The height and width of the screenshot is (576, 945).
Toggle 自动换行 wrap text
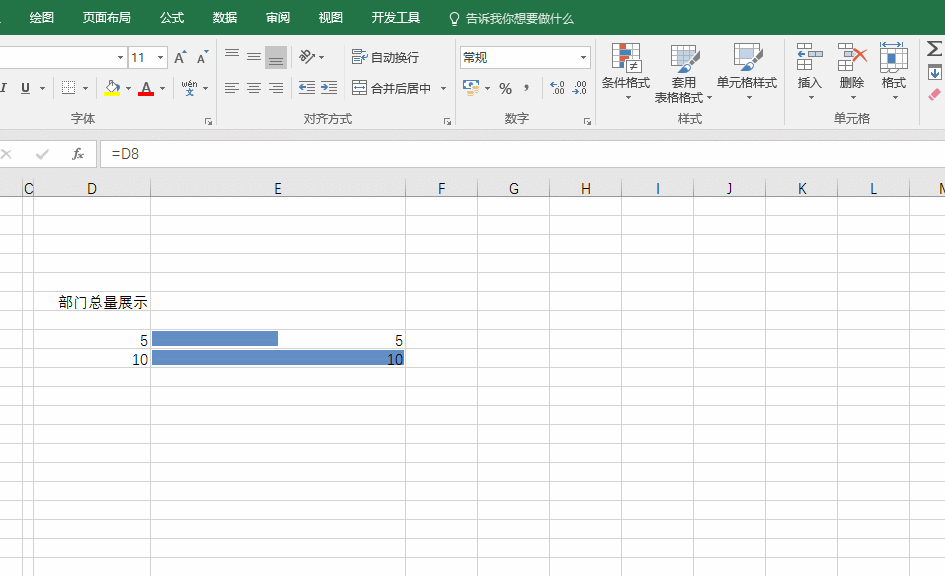click(x=385, y=57)
